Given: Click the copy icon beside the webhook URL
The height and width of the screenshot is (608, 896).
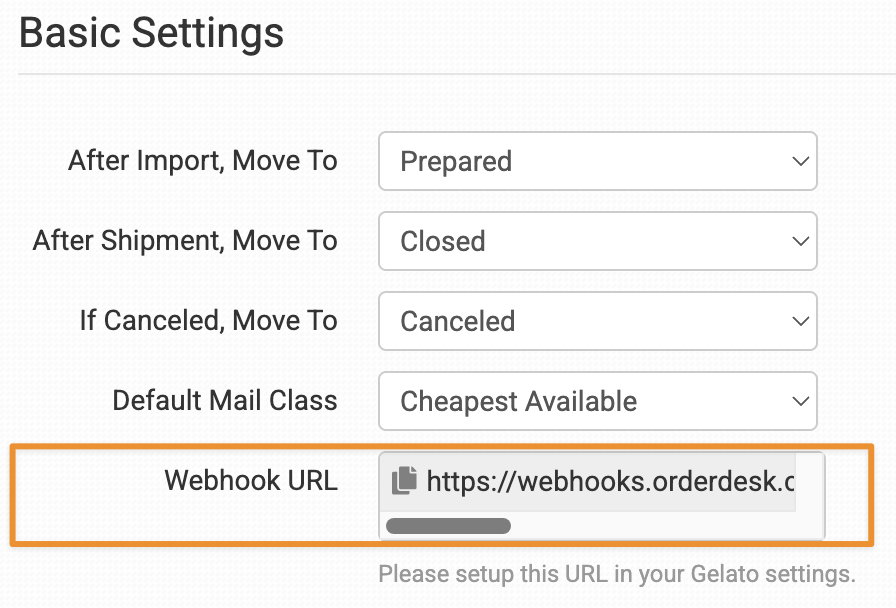Looking at the screenshot, I should pyautogui.click(x=403, y=481).
